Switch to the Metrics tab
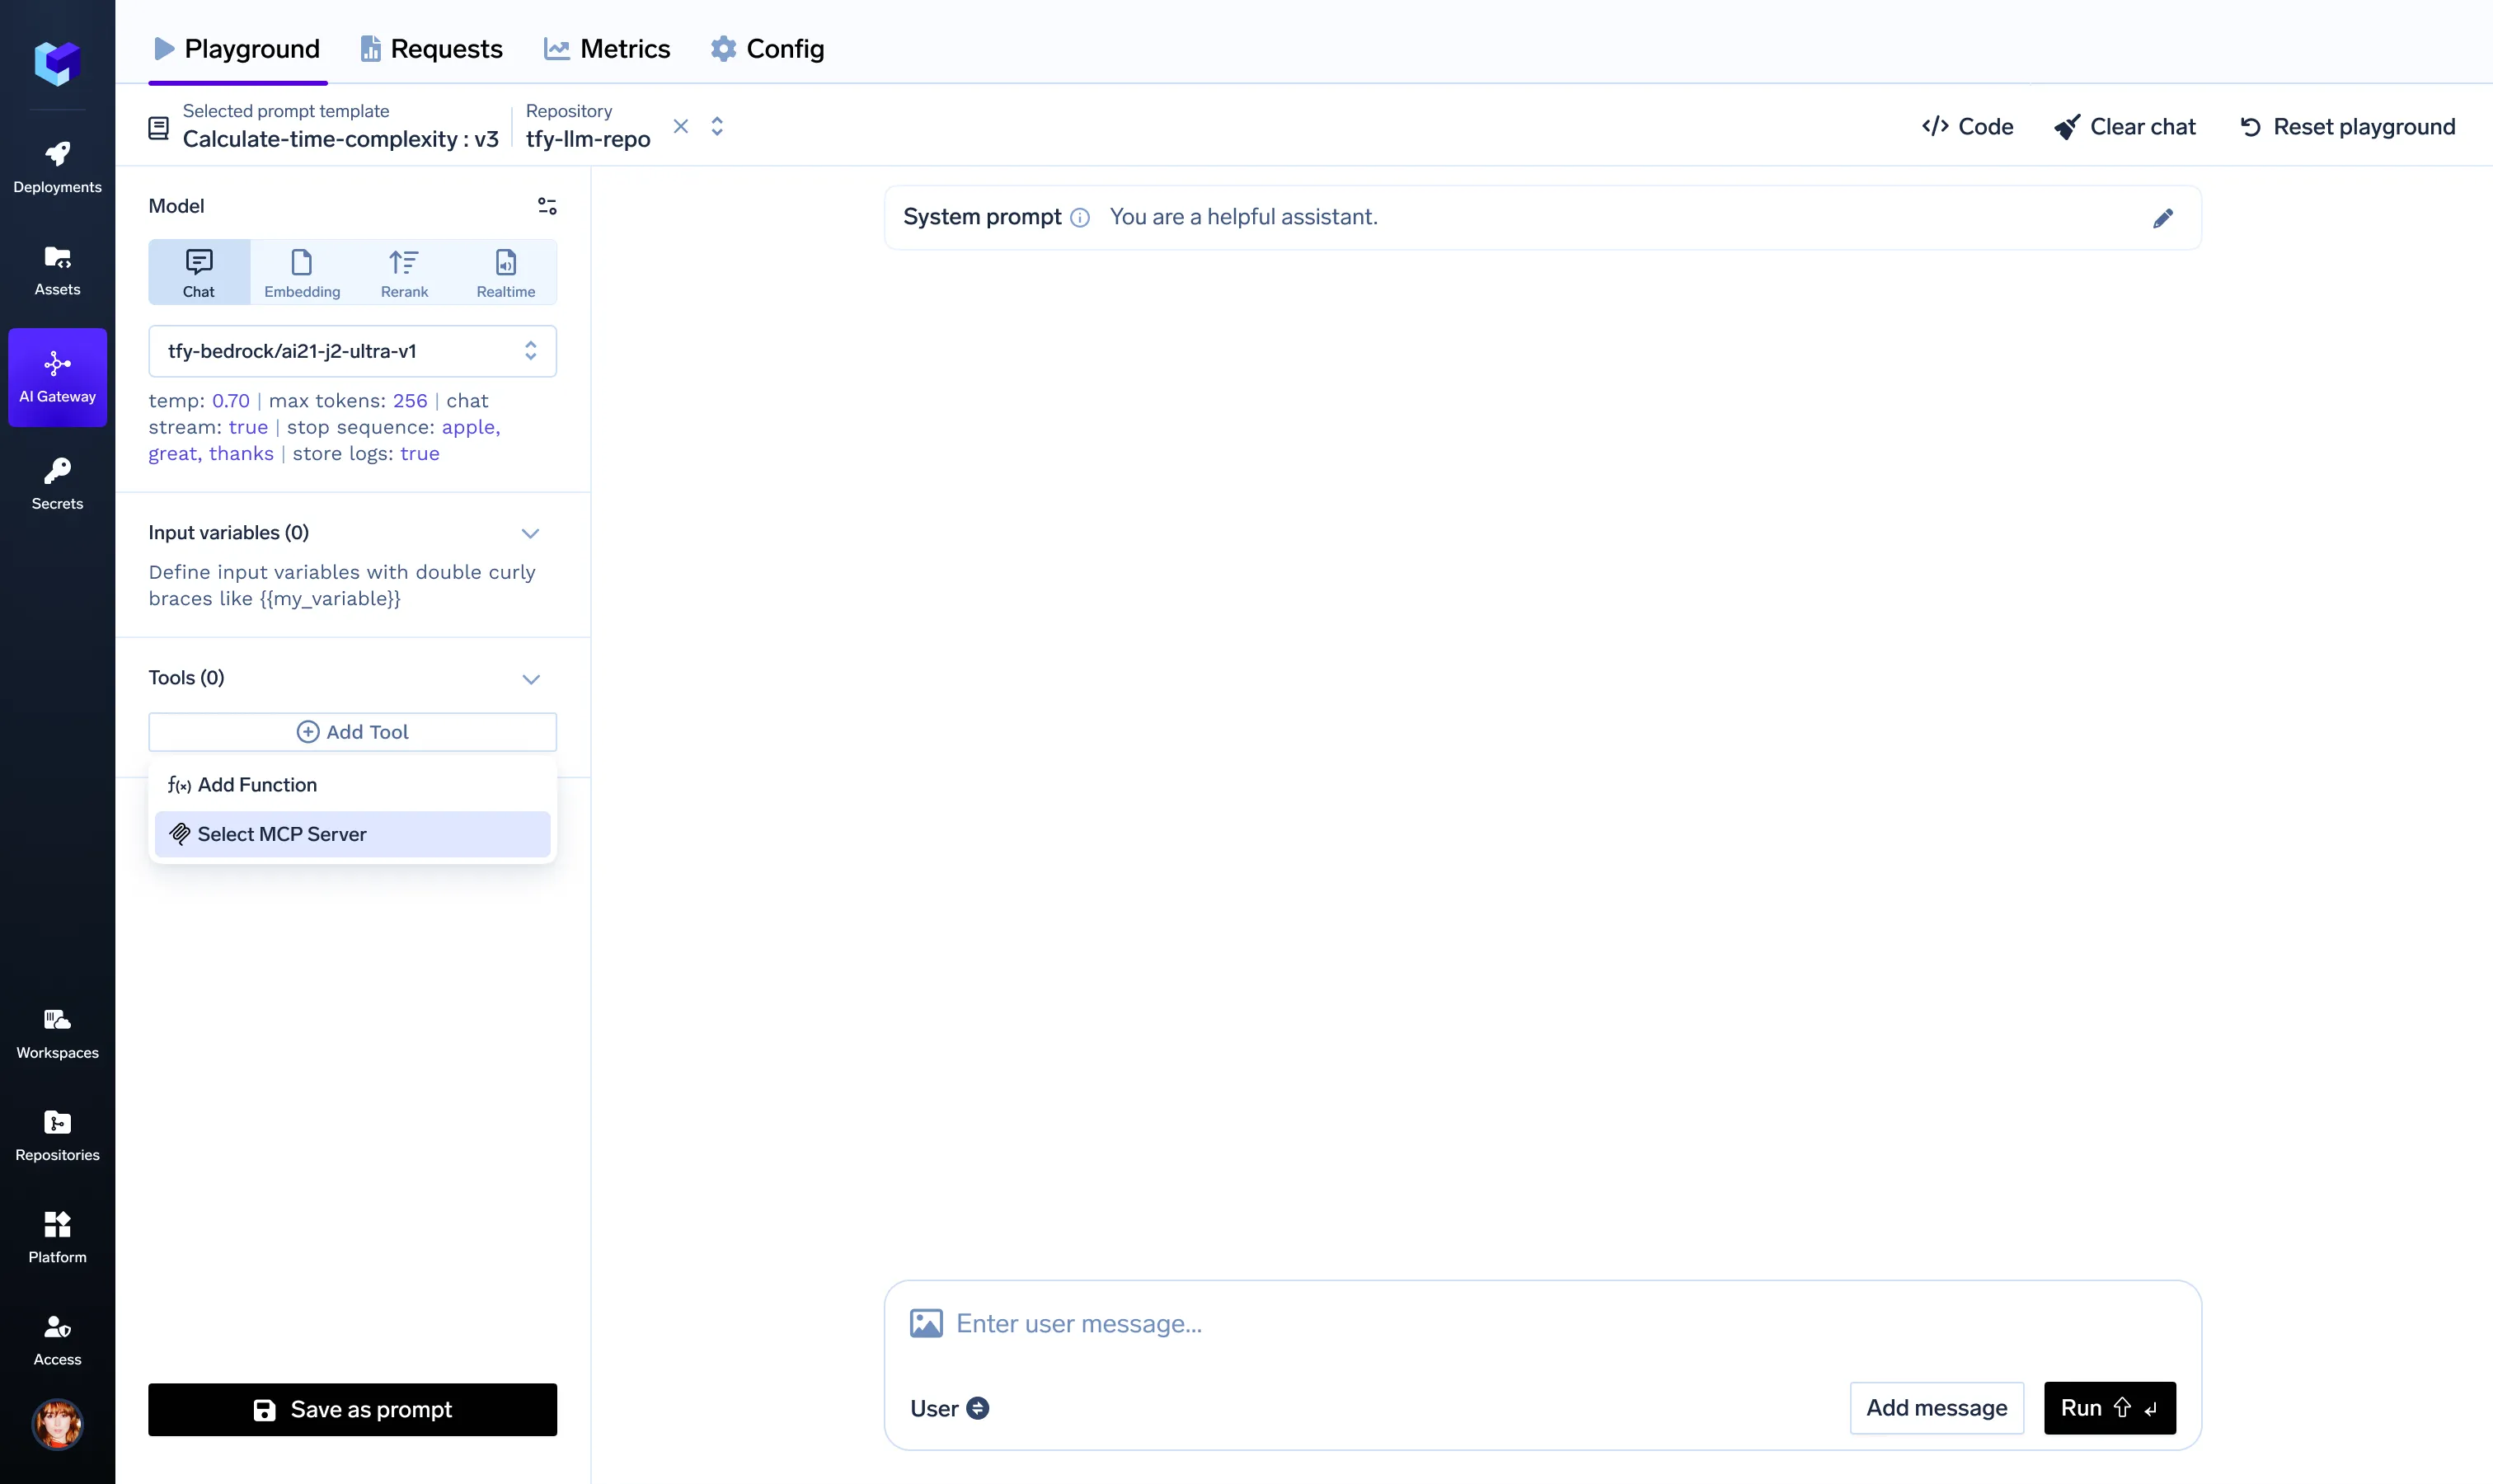Screen dimensions: 2493x1484 pyautogui.click(x=607, y=49)
